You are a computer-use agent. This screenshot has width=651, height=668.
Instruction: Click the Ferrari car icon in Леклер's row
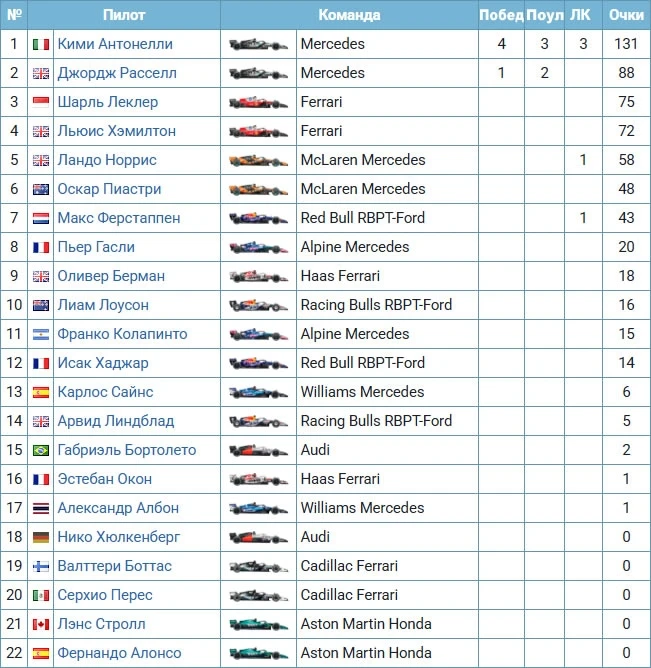pos(259,102)
